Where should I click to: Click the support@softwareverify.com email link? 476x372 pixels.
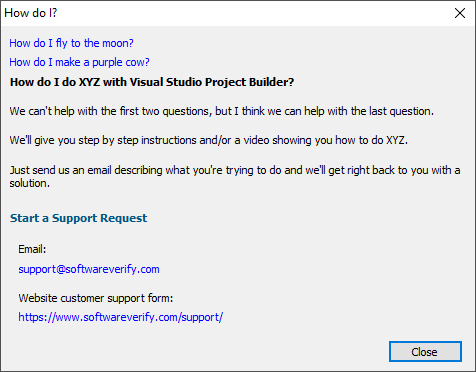(89, 269)
